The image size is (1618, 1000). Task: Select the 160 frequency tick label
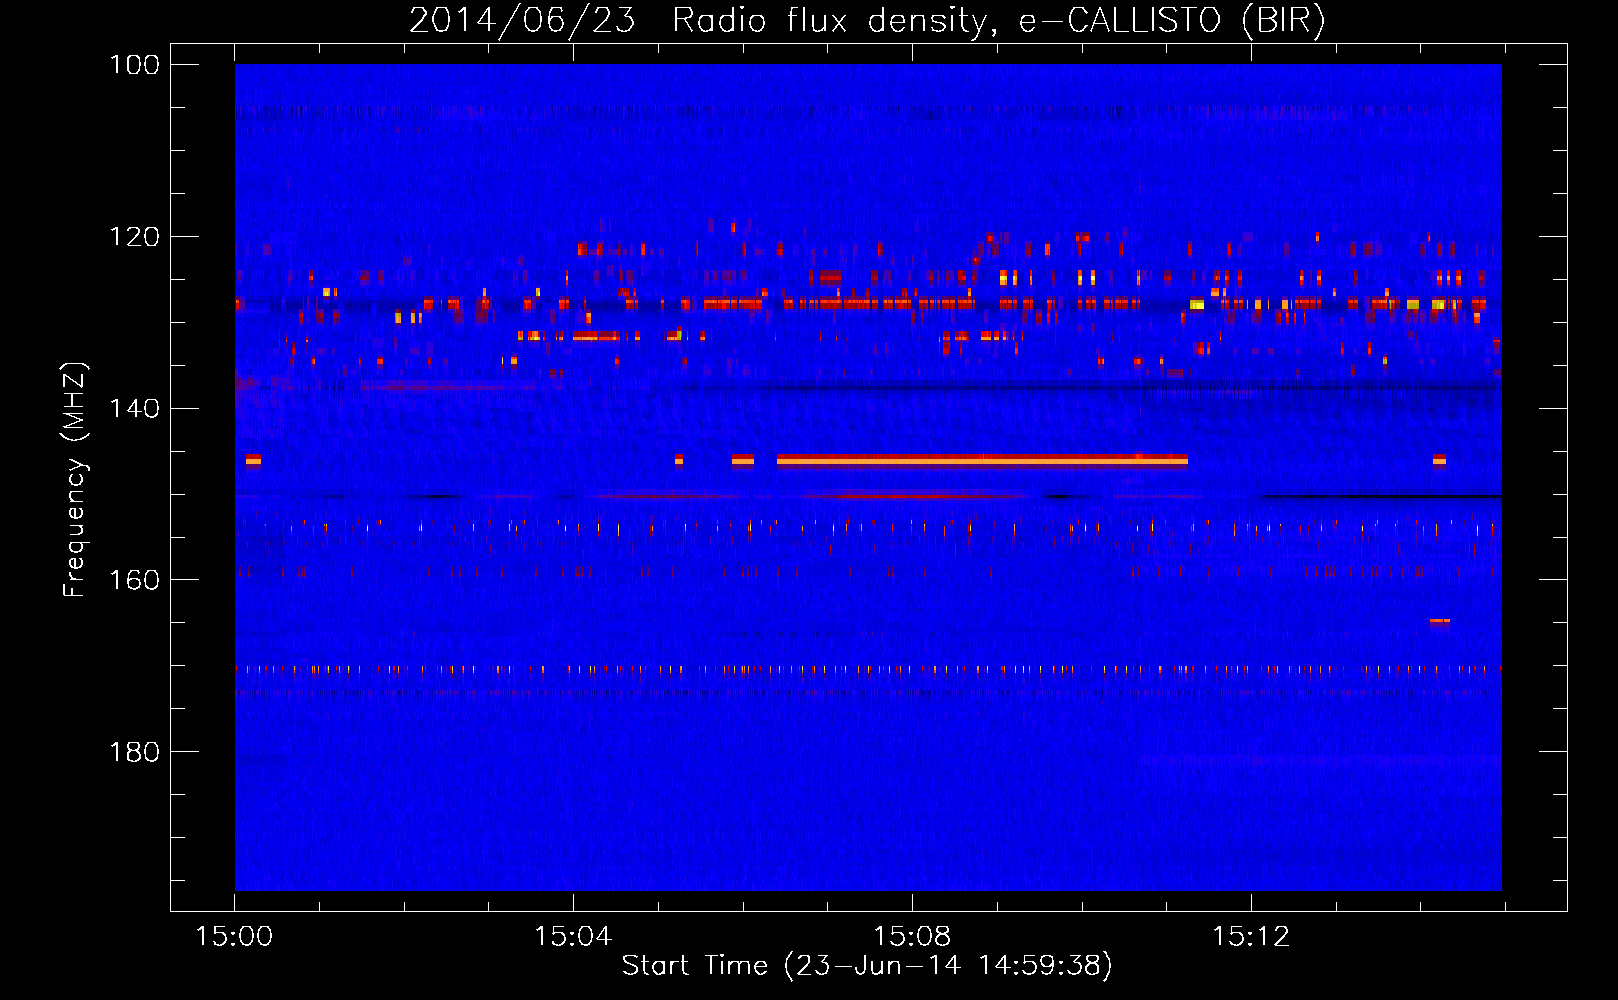134,581
